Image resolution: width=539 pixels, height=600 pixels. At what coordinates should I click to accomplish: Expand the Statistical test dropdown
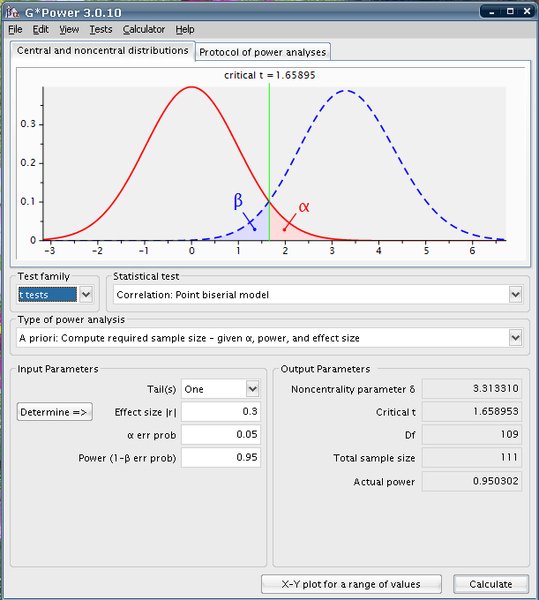pos(515,295)
